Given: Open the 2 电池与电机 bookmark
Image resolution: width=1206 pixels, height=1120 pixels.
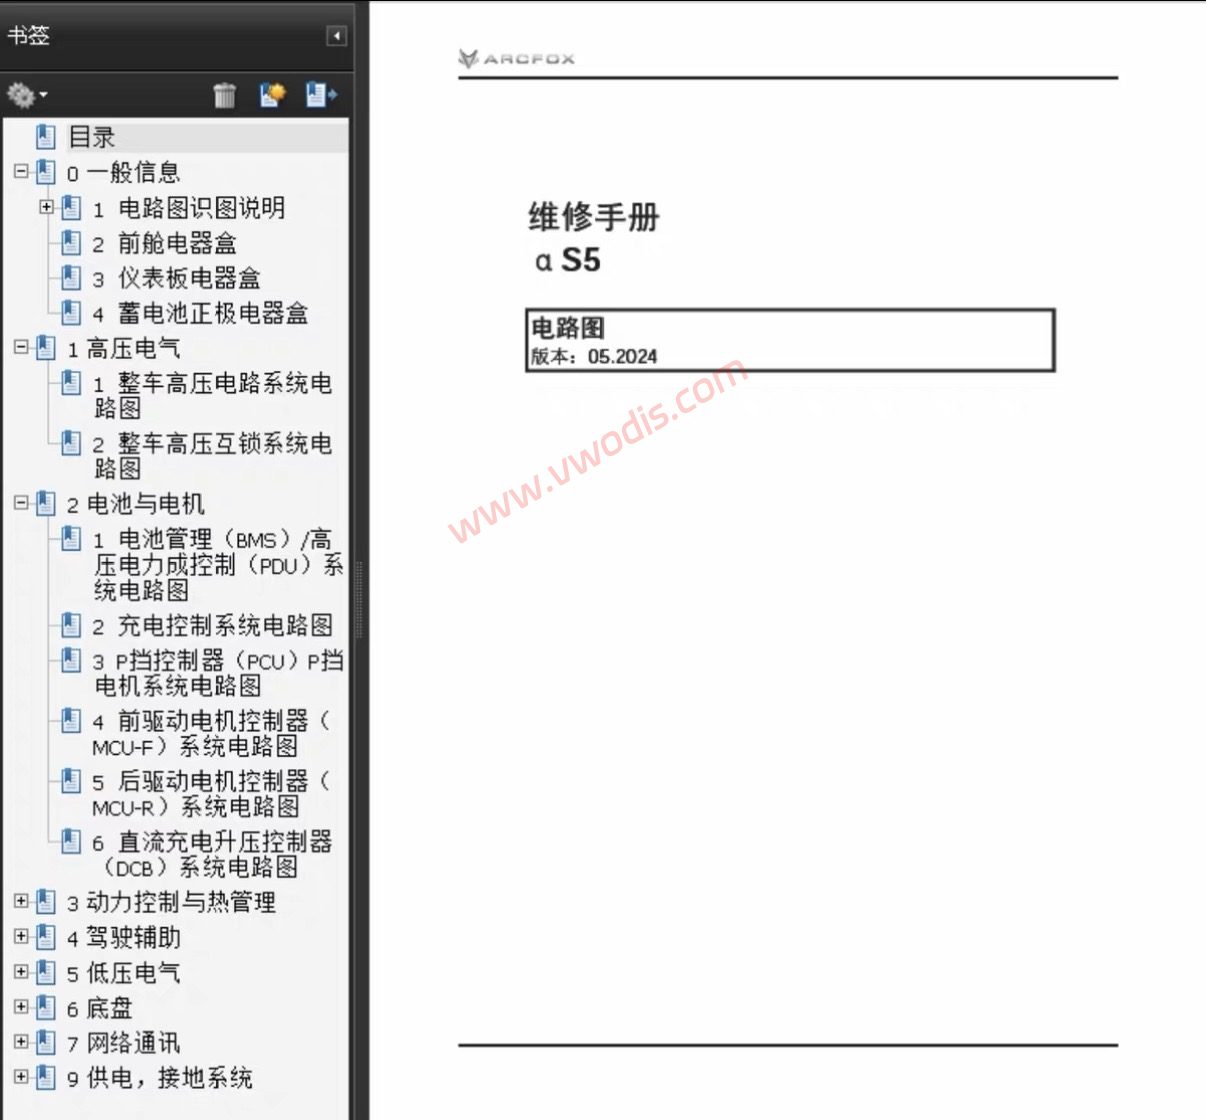Looking at the screenshot, I should tap(135, 504).
